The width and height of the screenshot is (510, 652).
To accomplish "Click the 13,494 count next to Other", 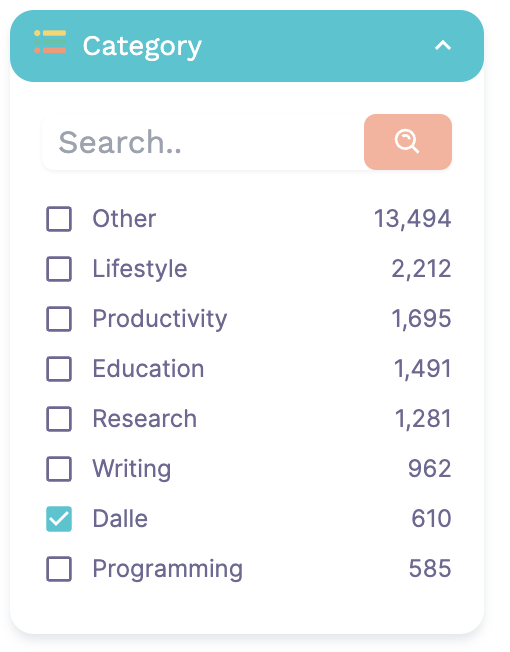I will coord(412,219).
